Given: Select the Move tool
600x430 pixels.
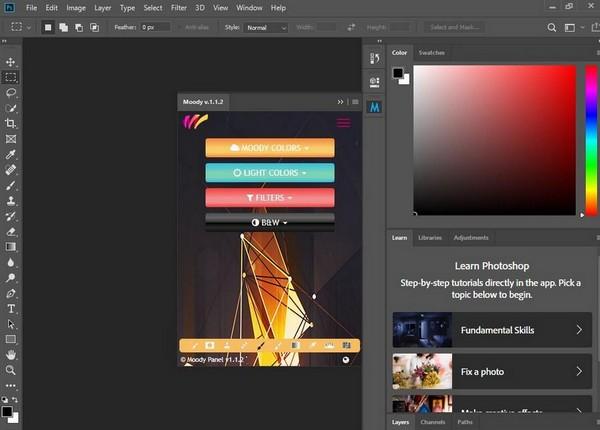Looking at the screenshot, I should [x=11, y=62].
